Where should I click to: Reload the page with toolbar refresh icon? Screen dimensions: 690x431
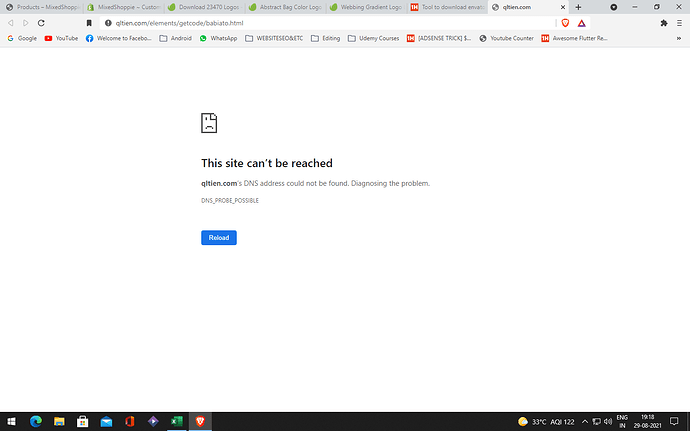tap(41, 23)
